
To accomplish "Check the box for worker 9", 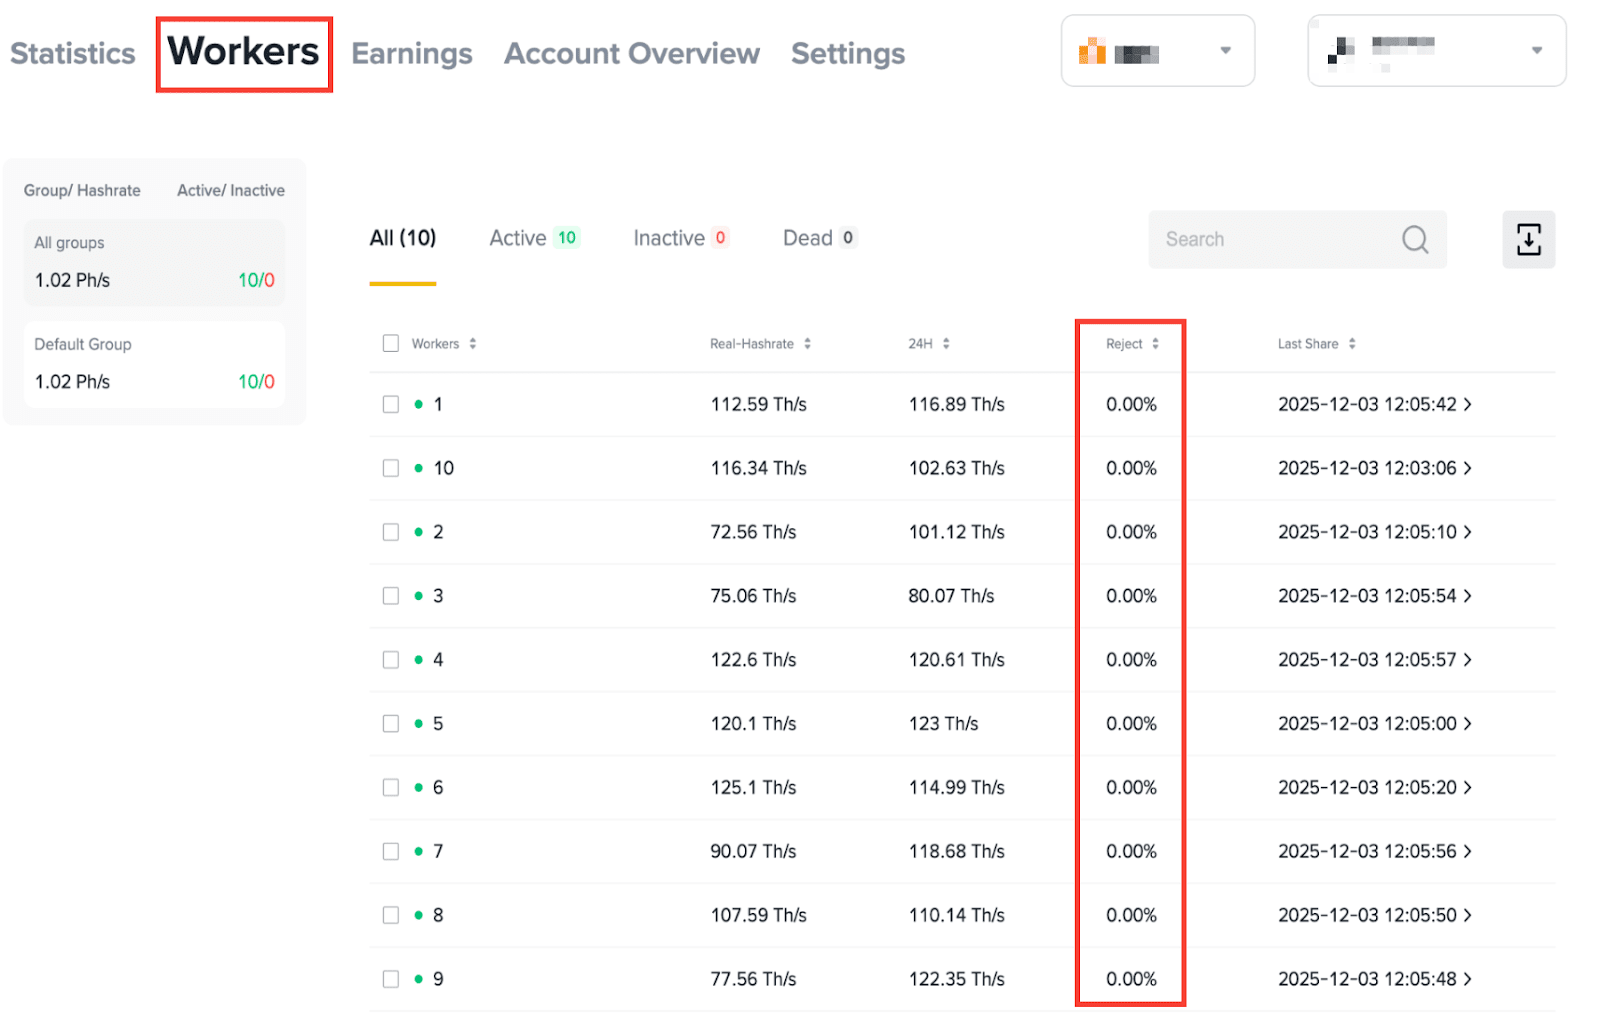I will coord(391,979).
